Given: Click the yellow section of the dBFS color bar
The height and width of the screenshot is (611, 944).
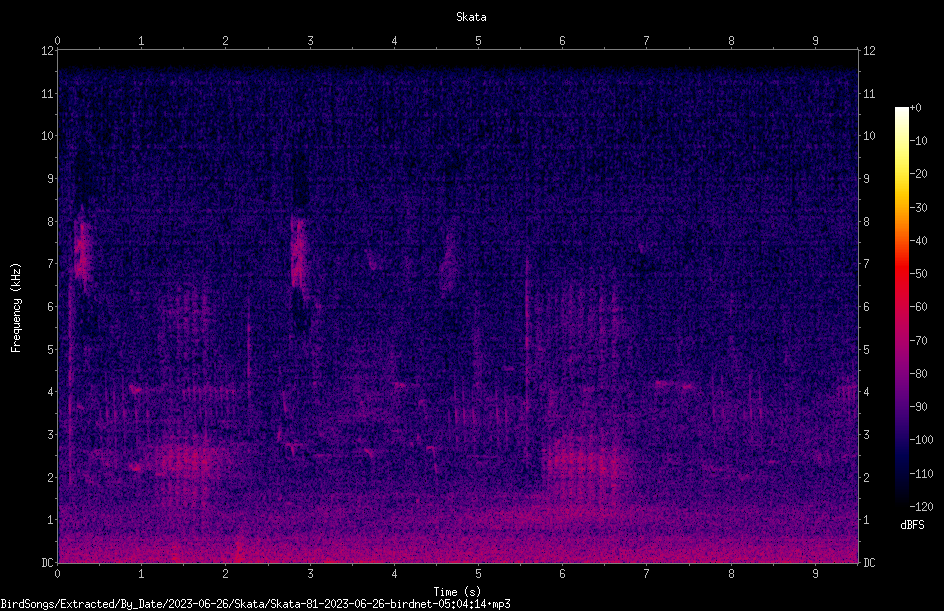Looking at the screenshot, I should tap(901, 175).
